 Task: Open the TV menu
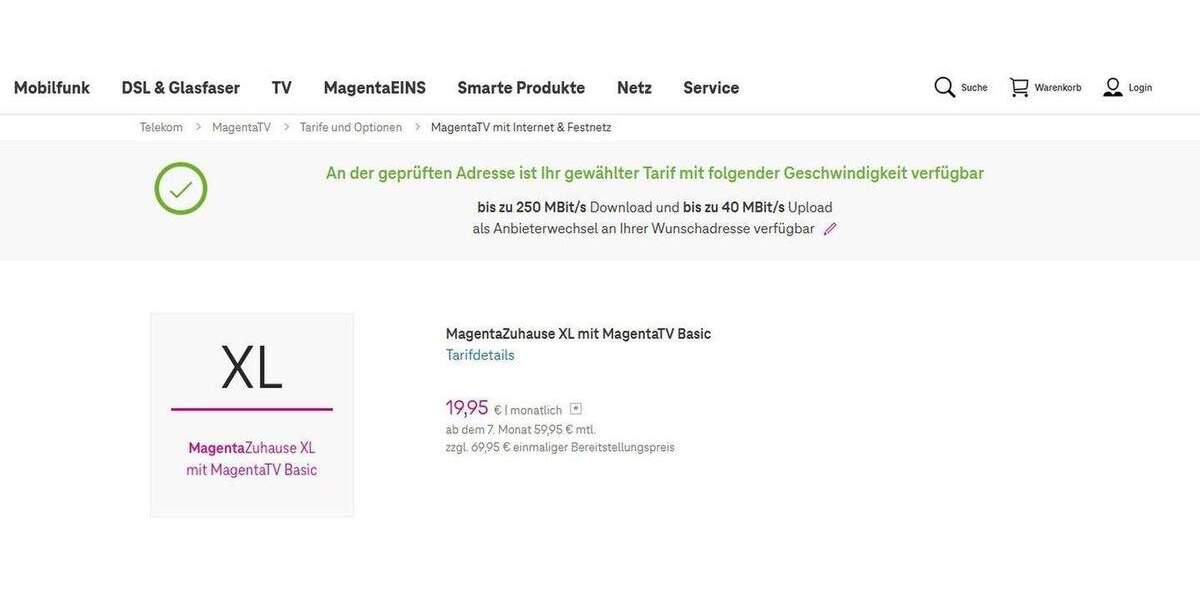[x=282, y=88]
